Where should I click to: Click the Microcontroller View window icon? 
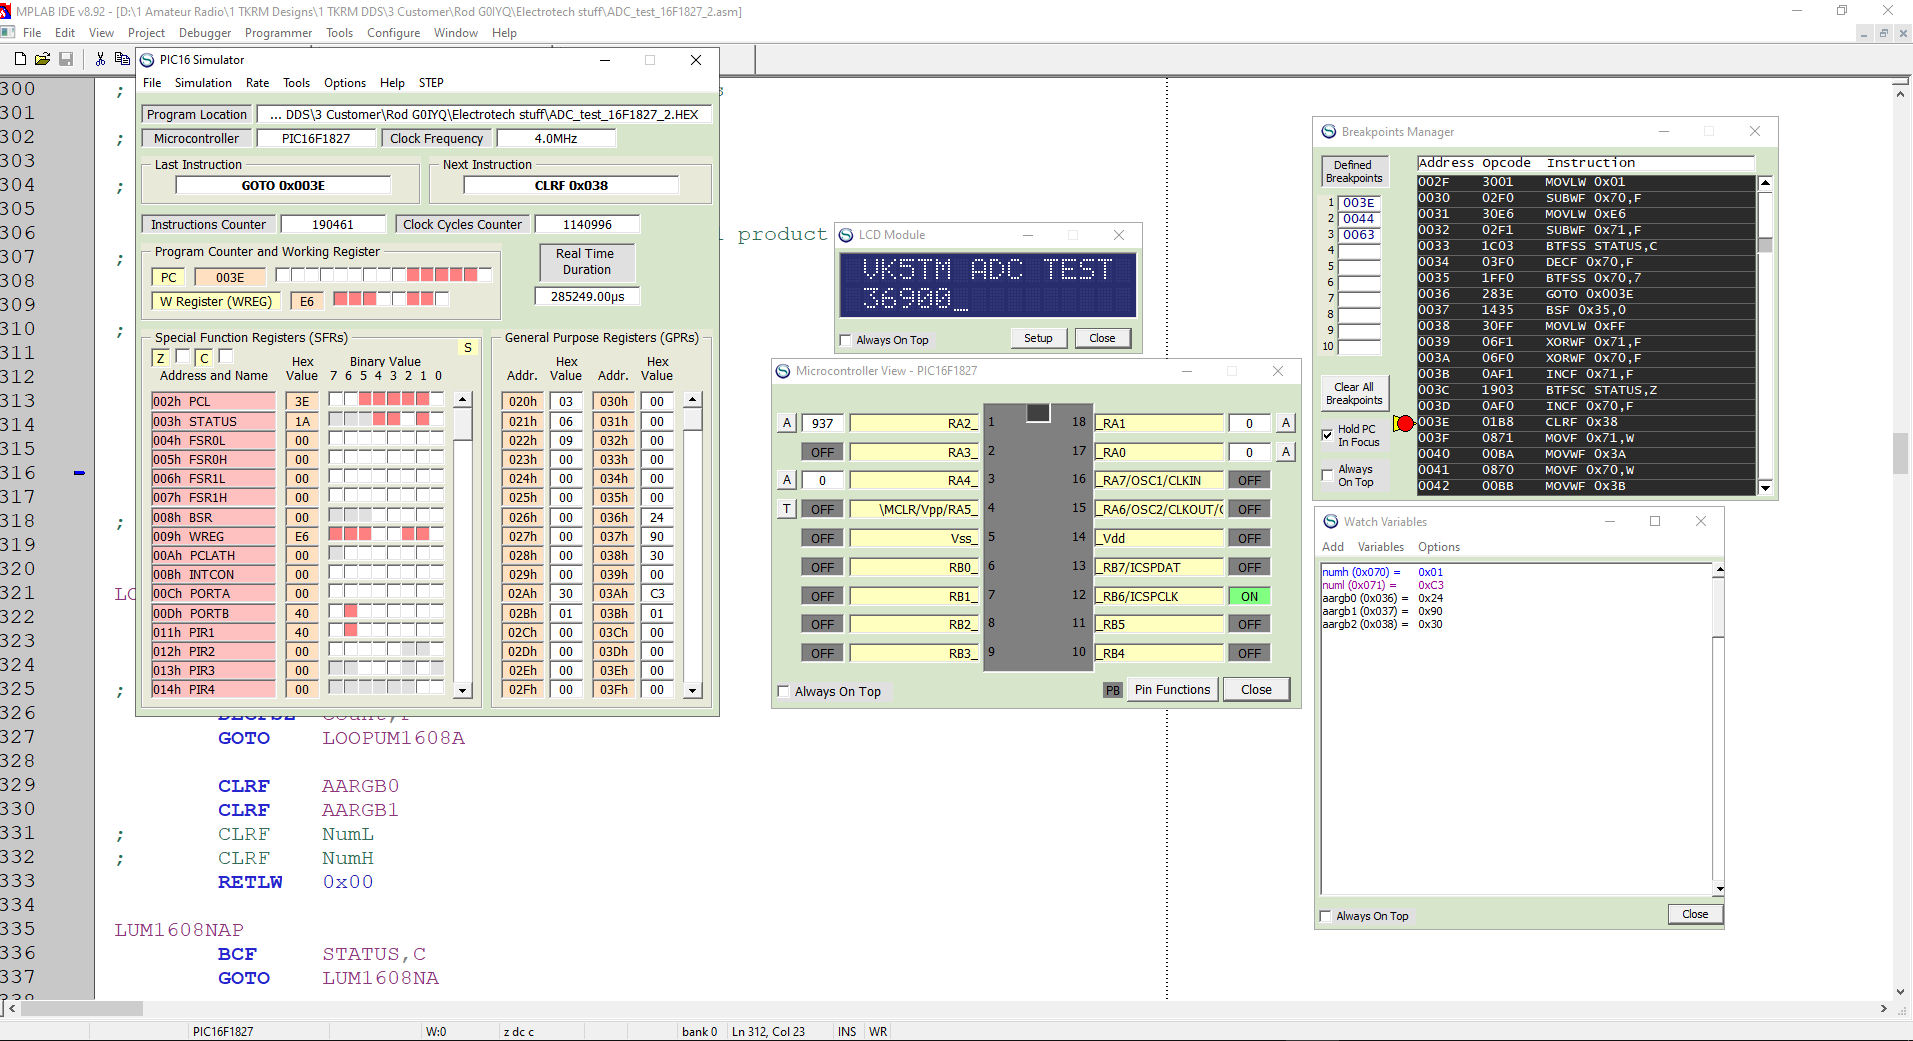pos(783,371)
